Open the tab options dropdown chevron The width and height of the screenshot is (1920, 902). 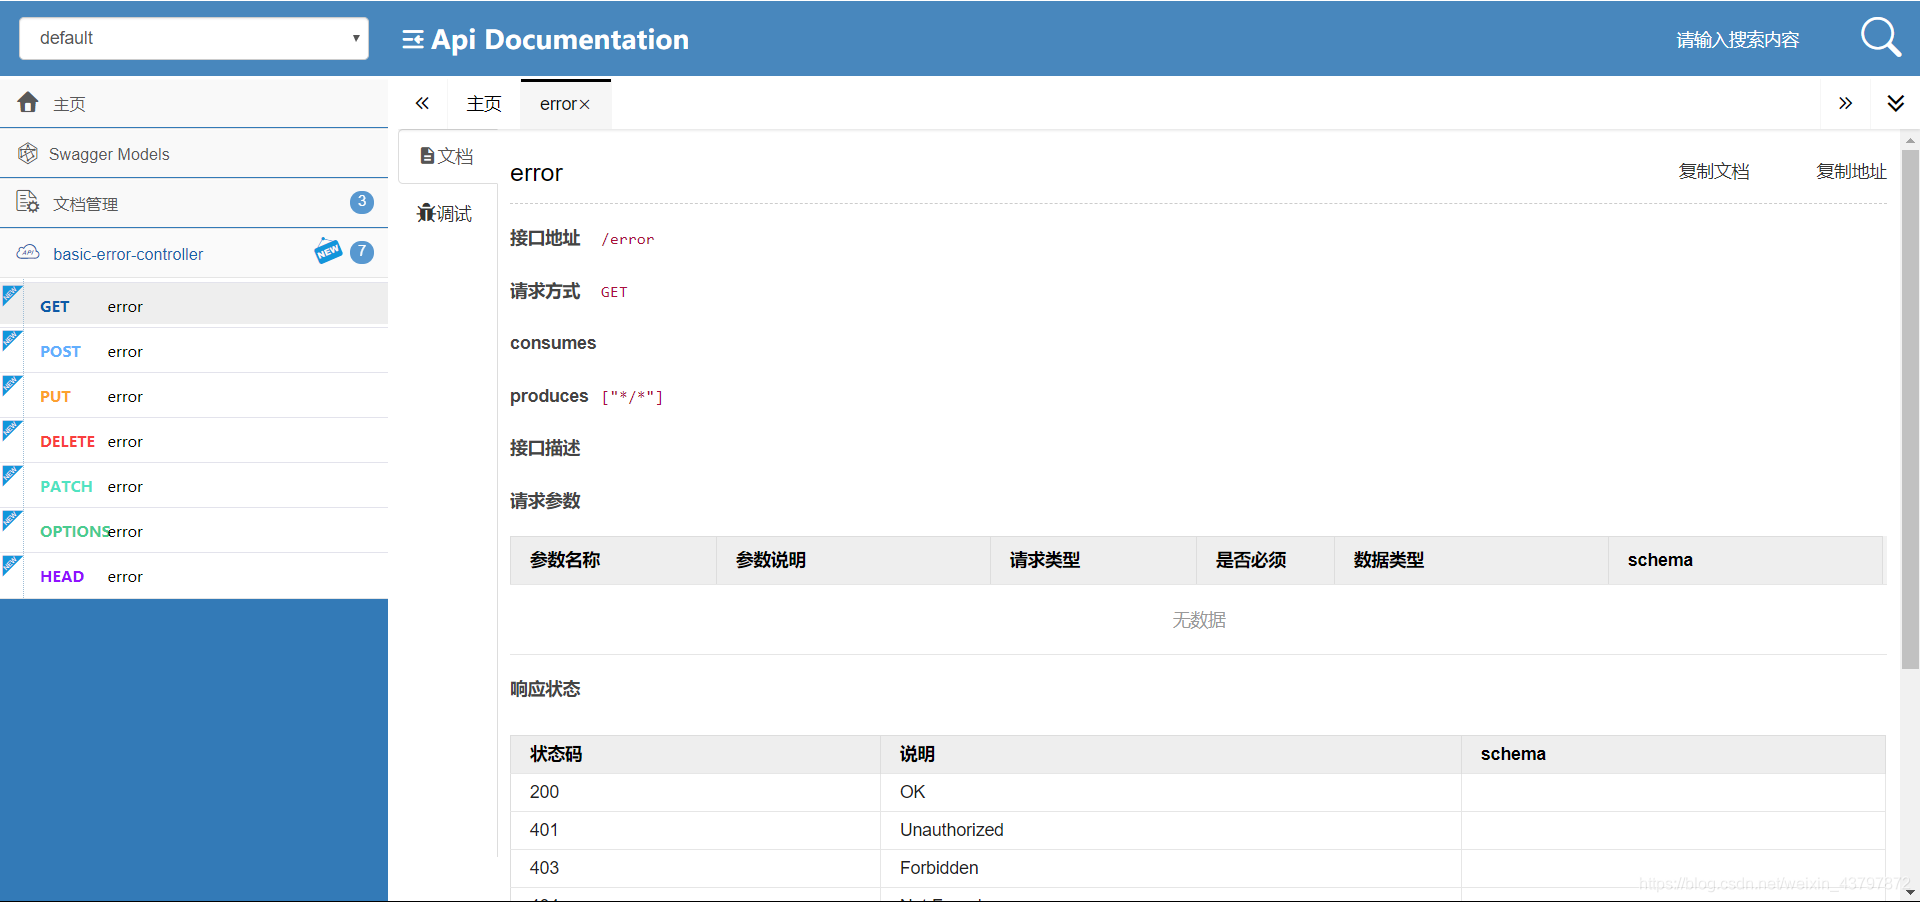click(1895, 103)
